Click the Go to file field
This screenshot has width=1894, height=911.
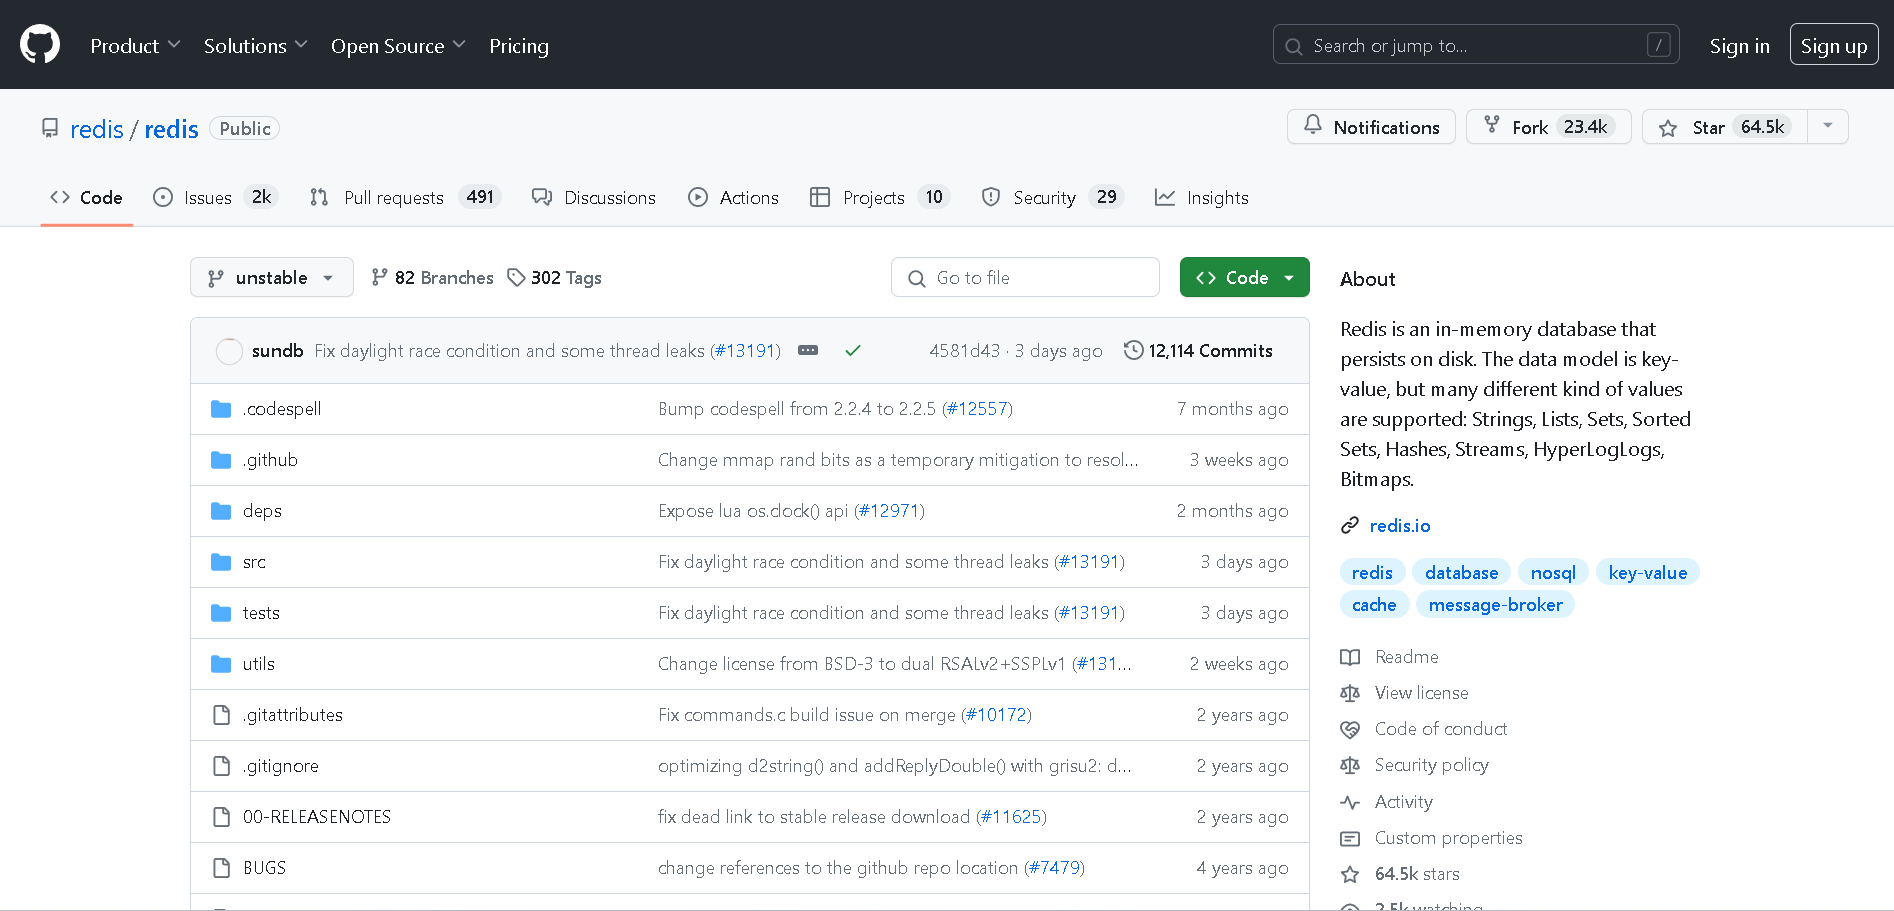click(x=1025, y=277)
